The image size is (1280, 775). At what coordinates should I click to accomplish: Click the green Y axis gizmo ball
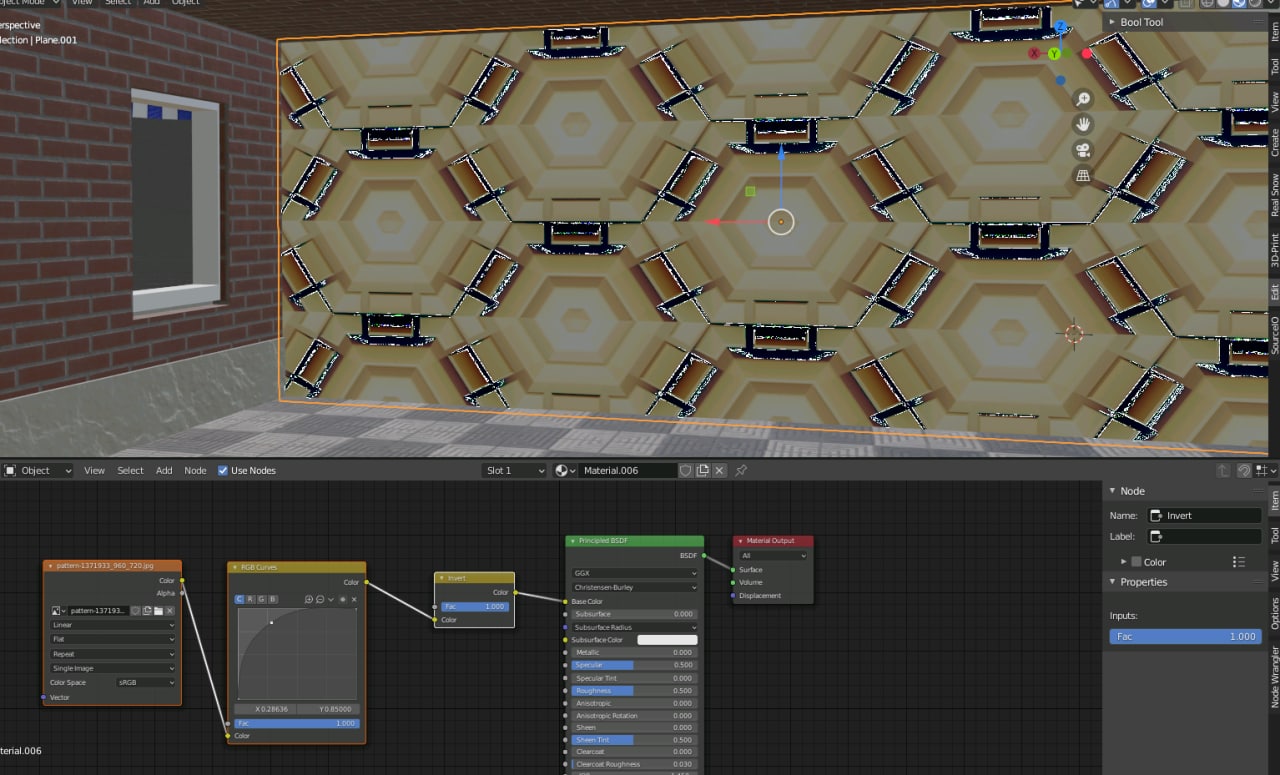coord(1054,53)
